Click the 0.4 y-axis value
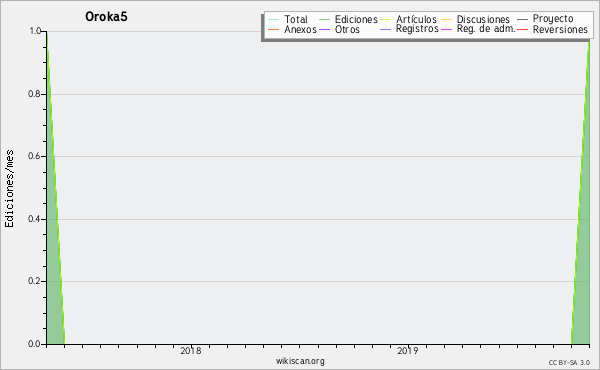This screenshot has width=600, height=370. coord(34,219)
